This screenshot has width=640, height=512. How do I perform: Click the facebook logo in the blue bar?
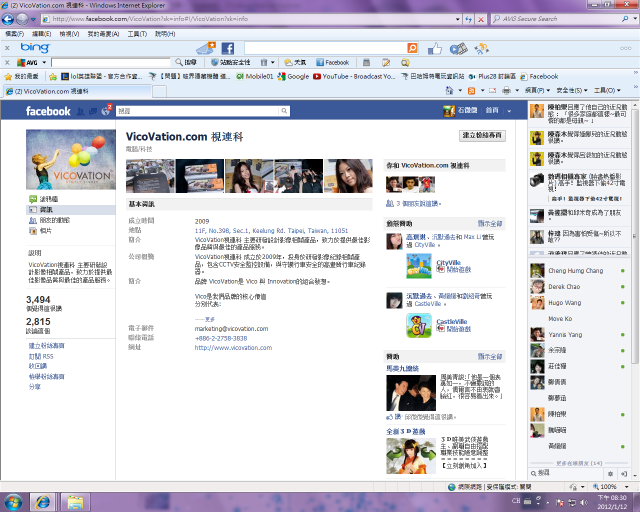[x=48, y=111]
